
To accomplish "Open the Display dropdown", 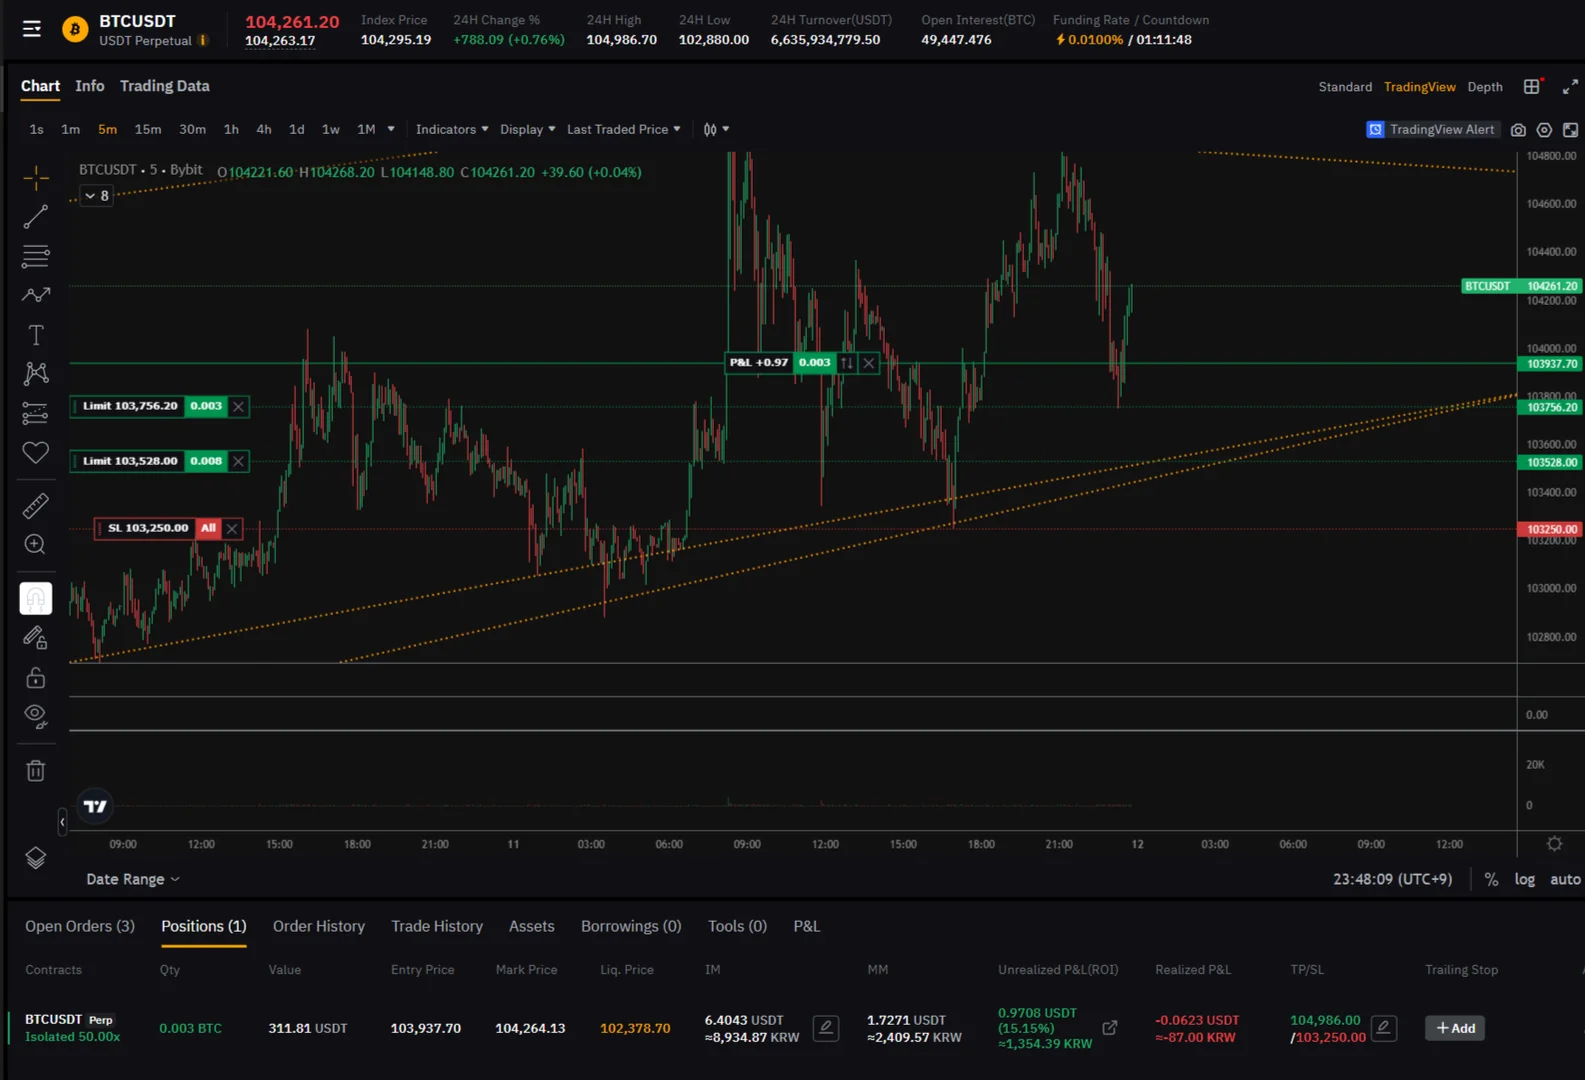I will [x=527, y=129].
